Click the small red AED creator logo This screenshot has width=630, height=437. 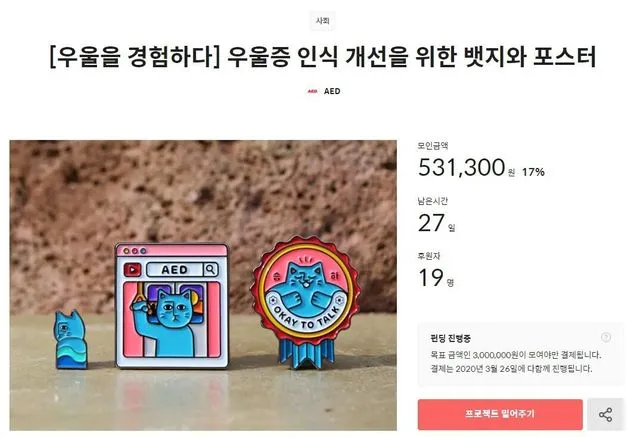(x=312, y=92)
